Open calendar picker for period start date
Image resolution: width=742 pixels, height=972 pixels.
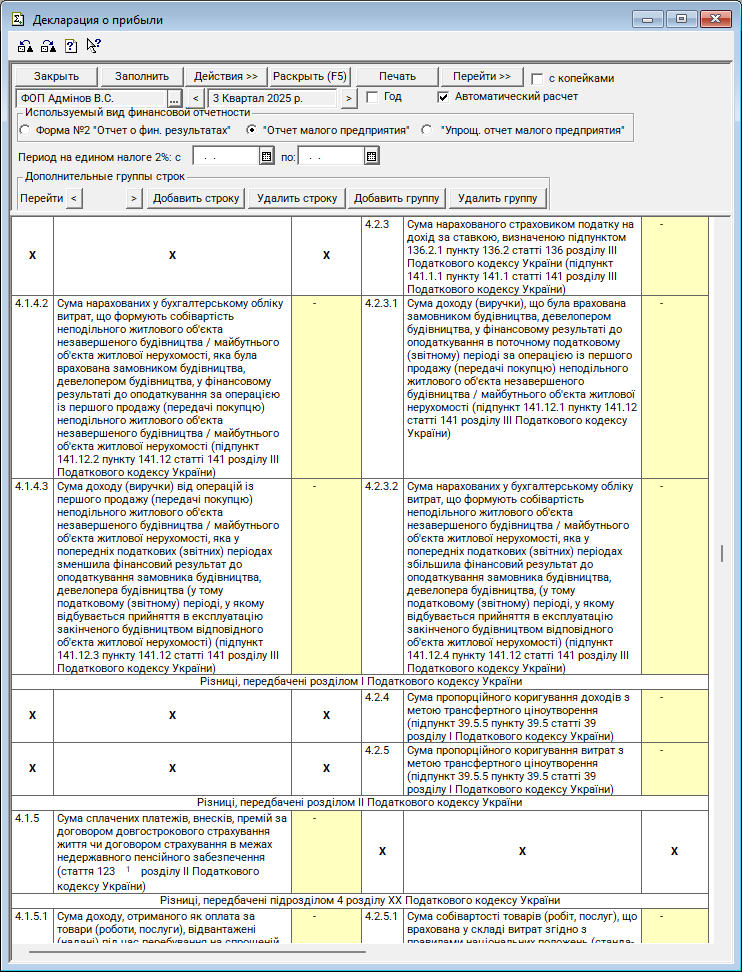(x=266, y=156)
